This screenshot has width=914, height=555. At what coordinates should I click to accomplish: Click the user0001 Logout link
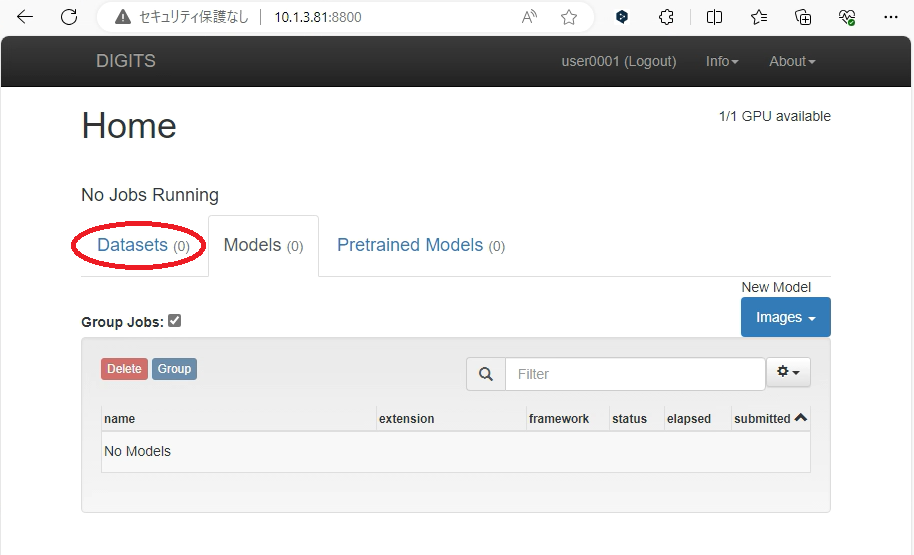pos(618,61)
